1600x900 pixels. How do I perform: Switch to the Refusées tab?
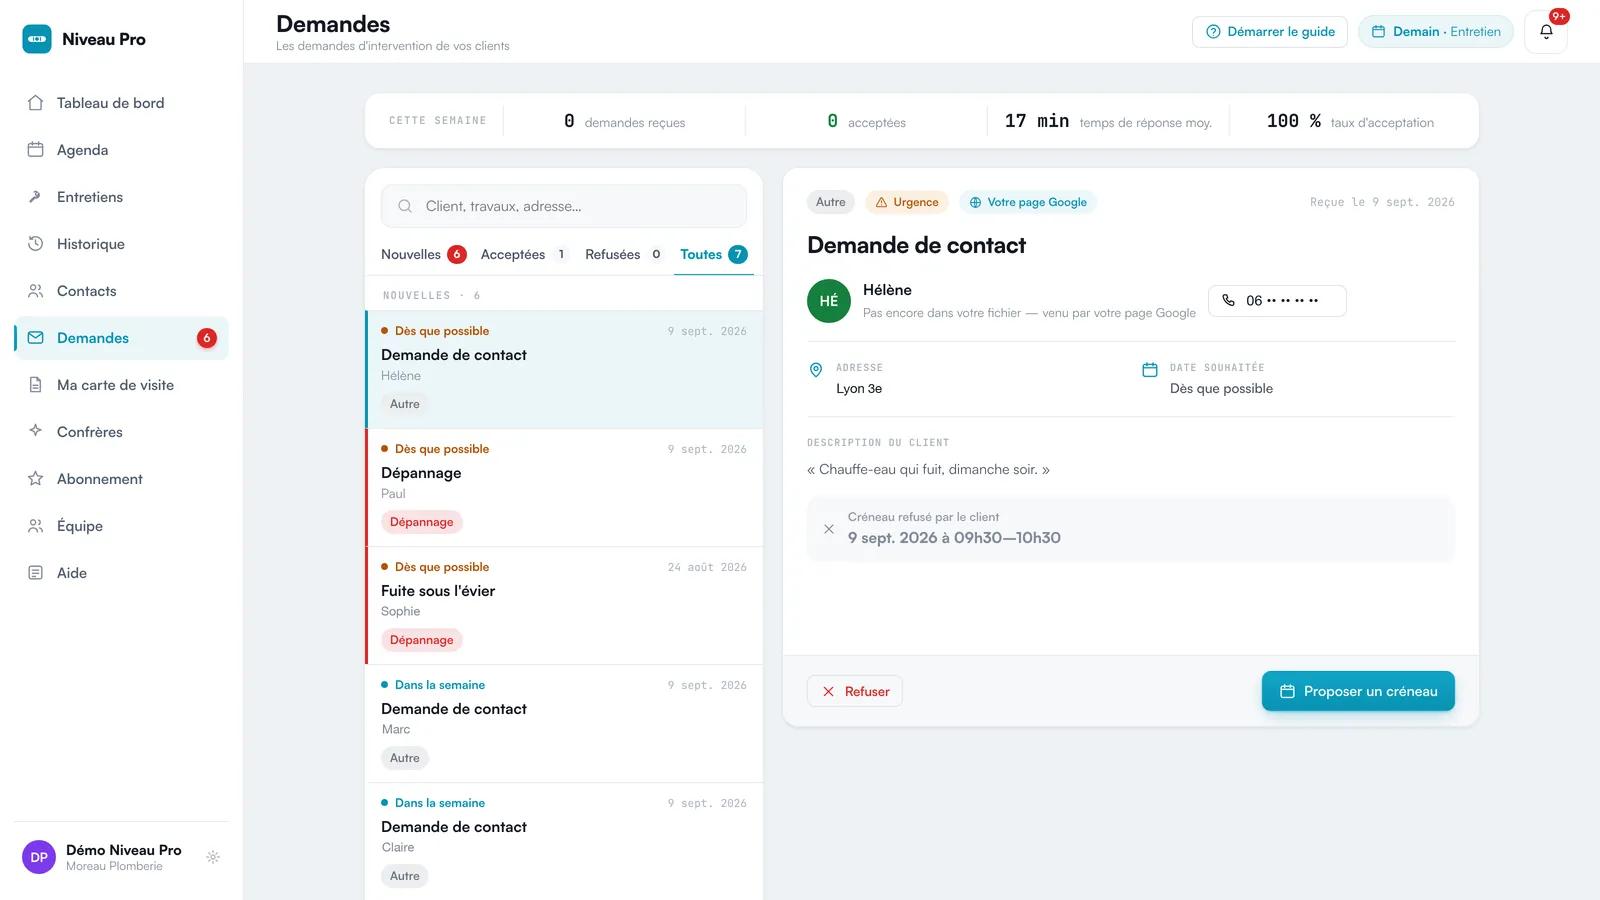point(624,254)
